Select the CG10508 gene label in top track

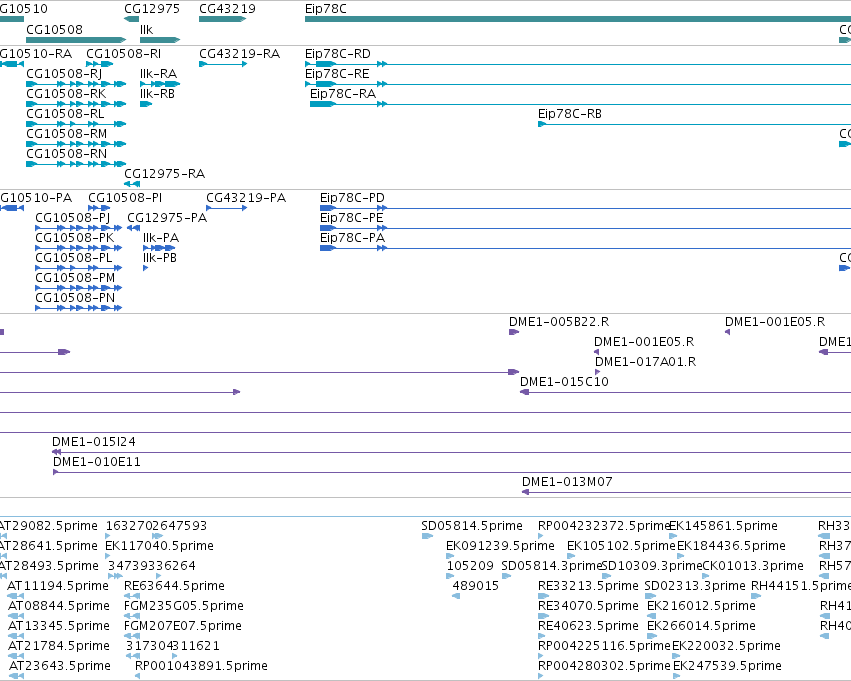pos(54,29)
